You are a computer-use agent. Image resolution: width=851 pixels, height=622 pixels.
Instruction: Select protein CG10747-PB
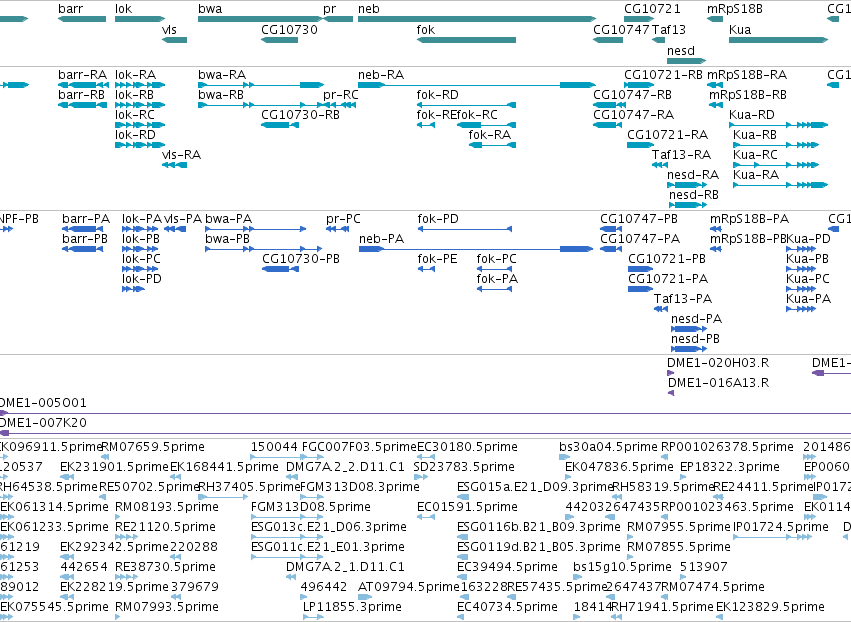pos(639,219)
